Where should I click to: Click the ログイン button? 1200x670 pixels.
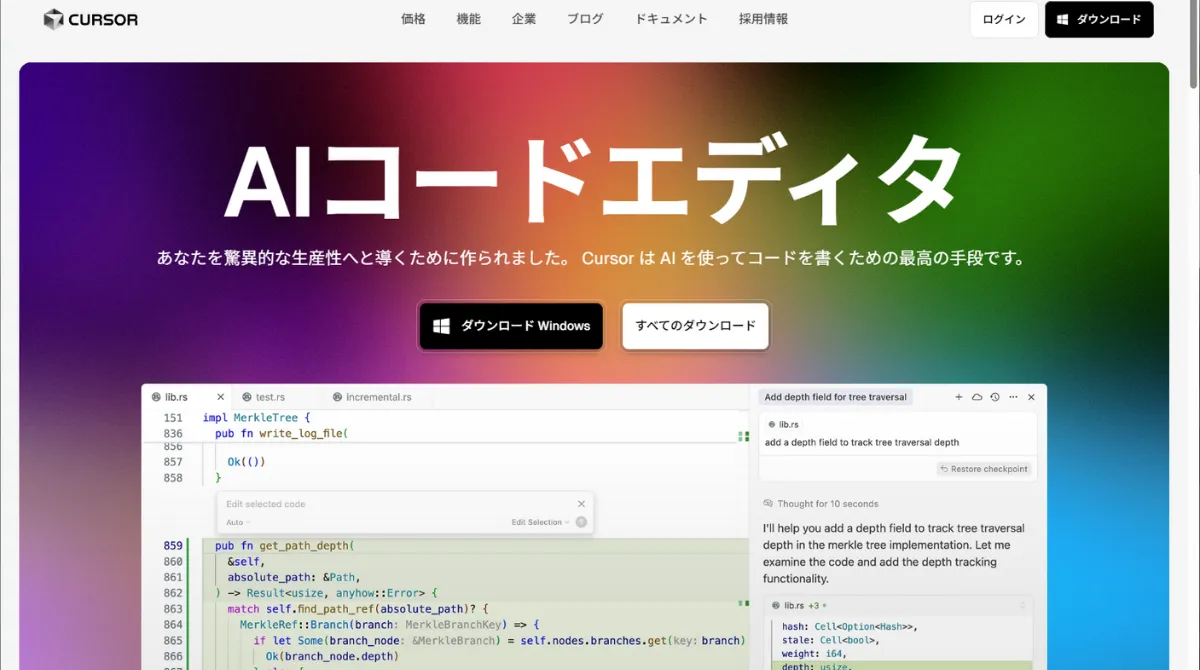click(1004, 19)
